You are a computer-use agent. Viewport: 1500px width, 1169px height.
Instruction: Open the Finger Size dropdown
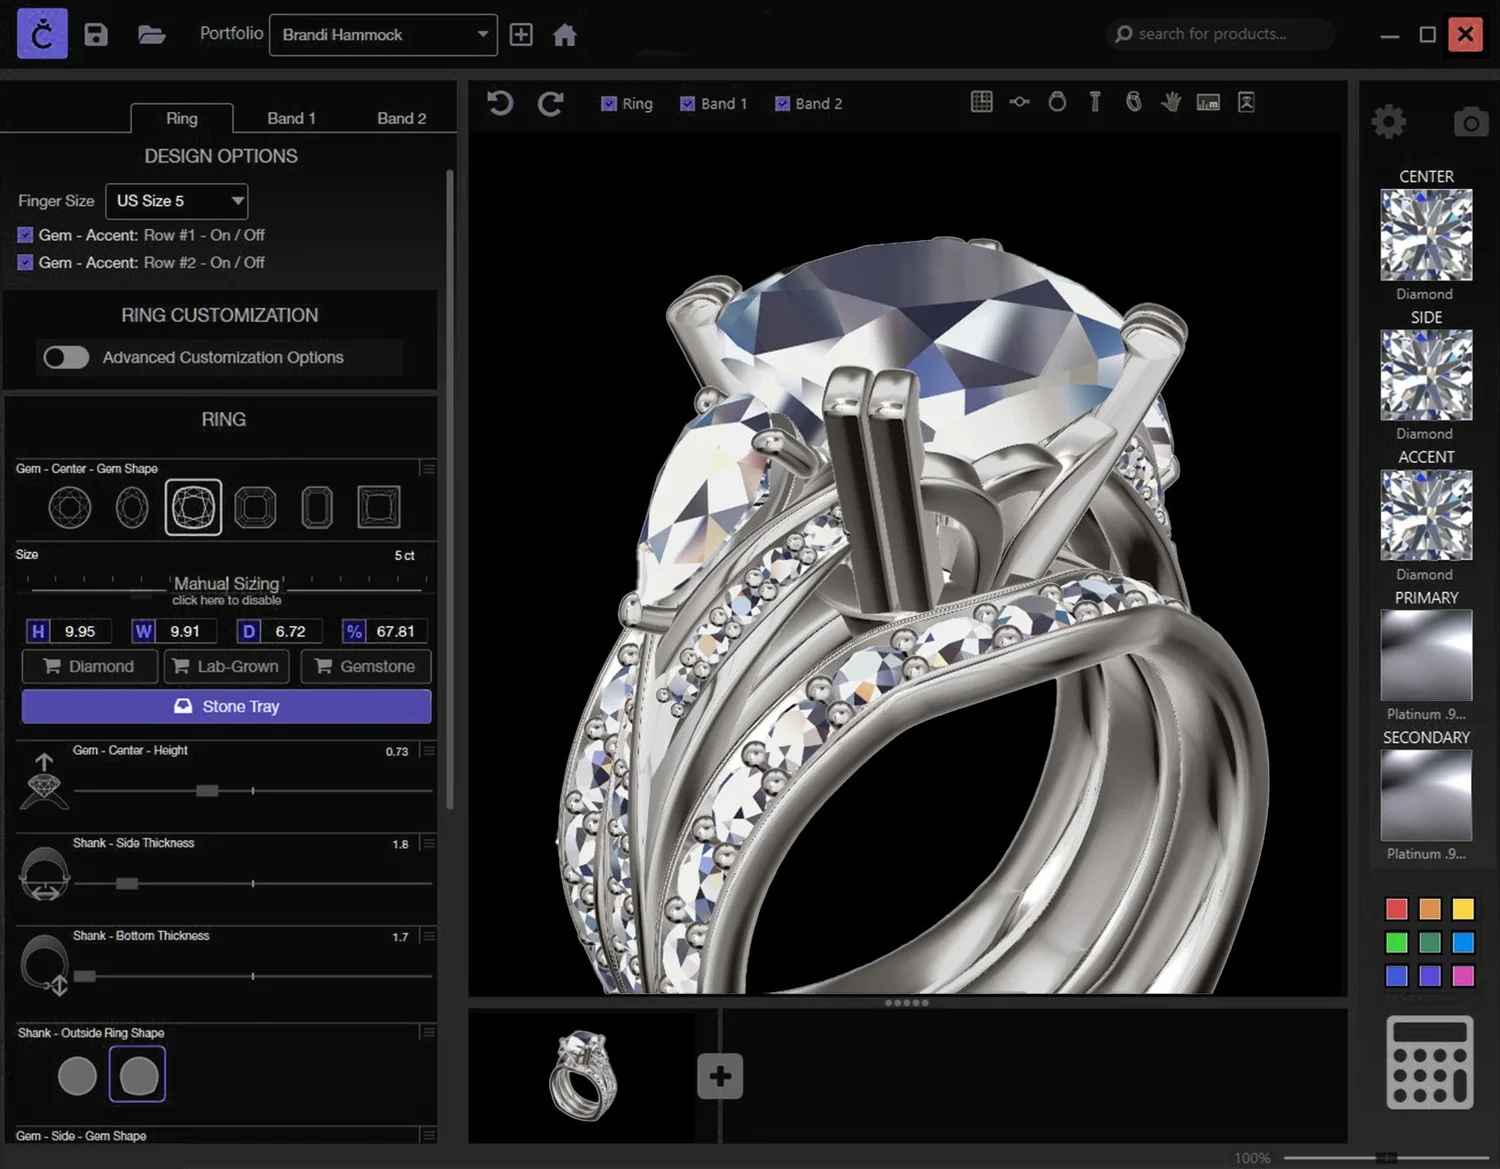176,201
